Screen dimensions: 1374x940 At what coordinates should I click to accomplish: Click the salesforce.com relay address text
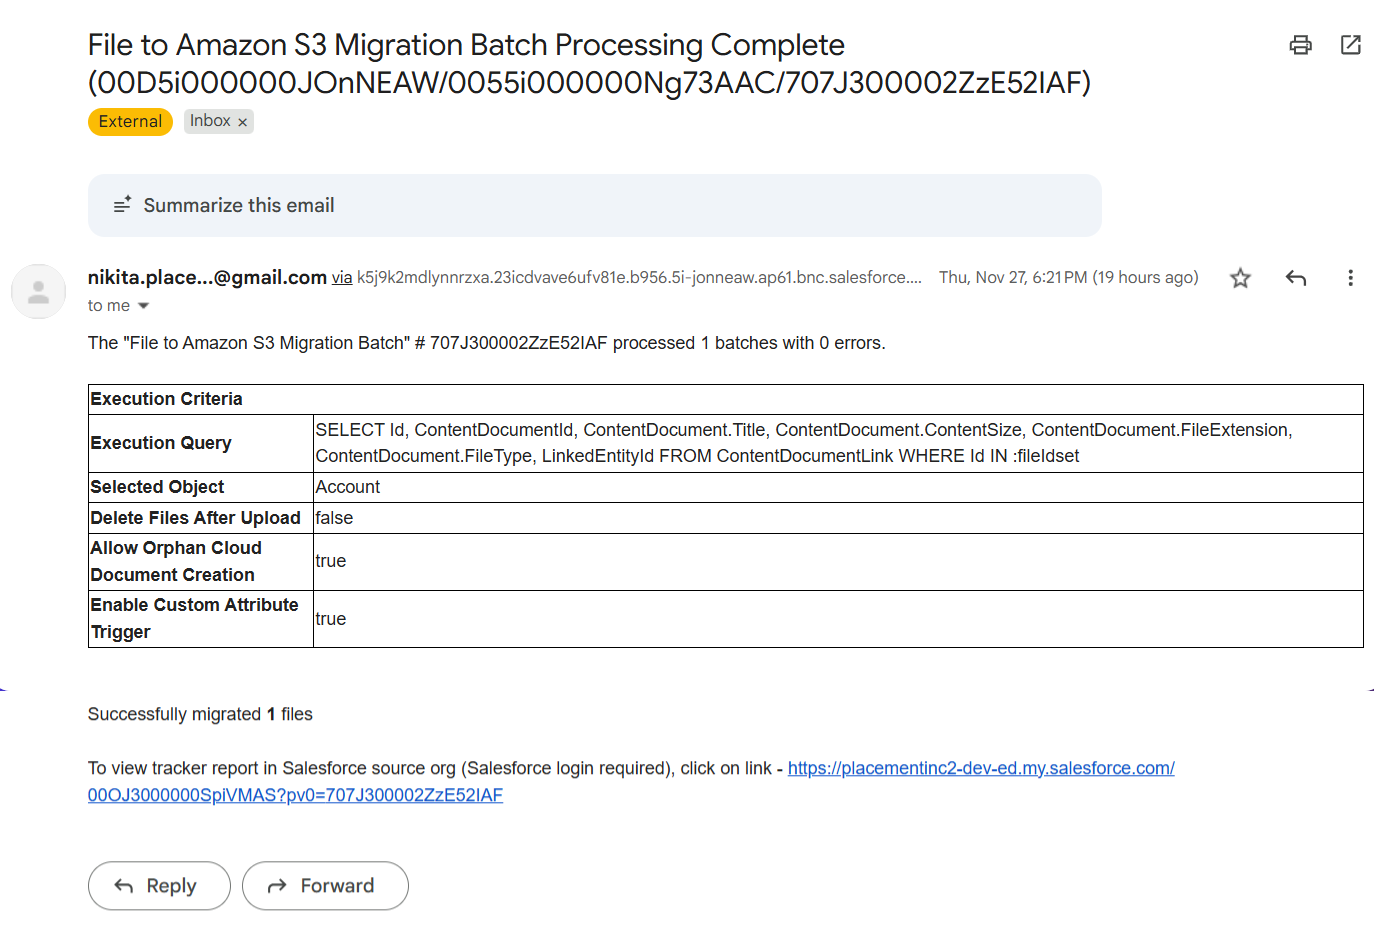coord(640,278)
